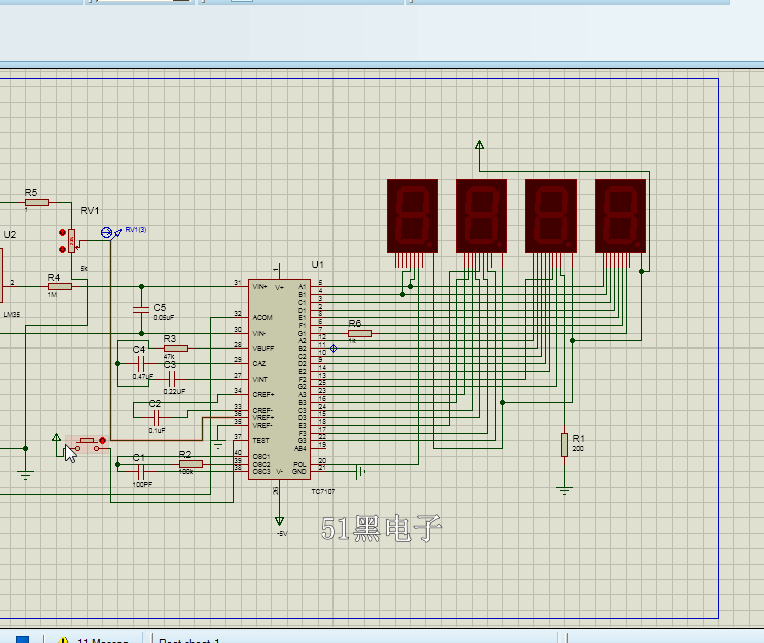Select capacitor C1 100PF symbol

pos(141,472)
